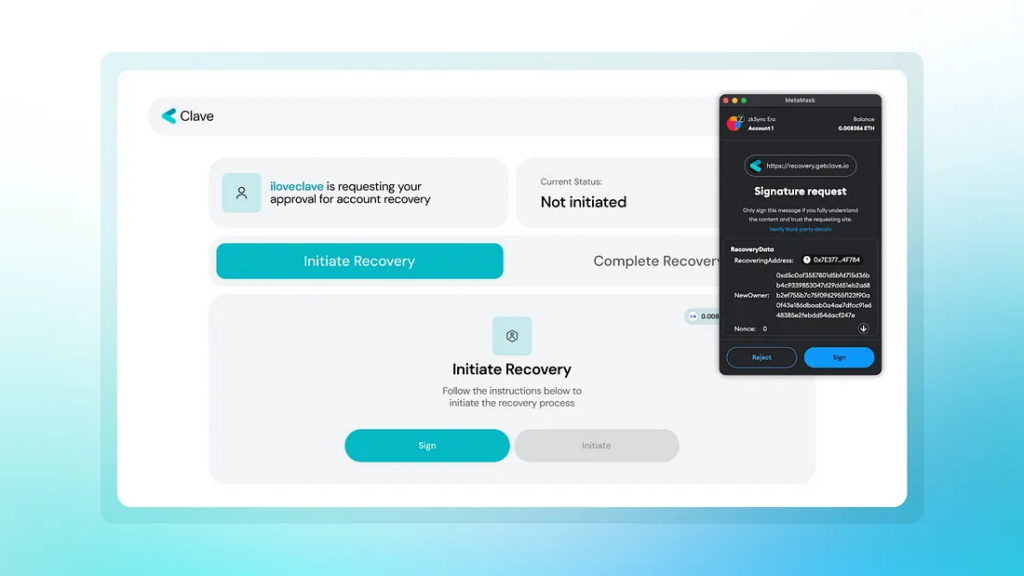Click the partially hidden balance chip on Clave page
1024x576 pixels.
point(702,317)
